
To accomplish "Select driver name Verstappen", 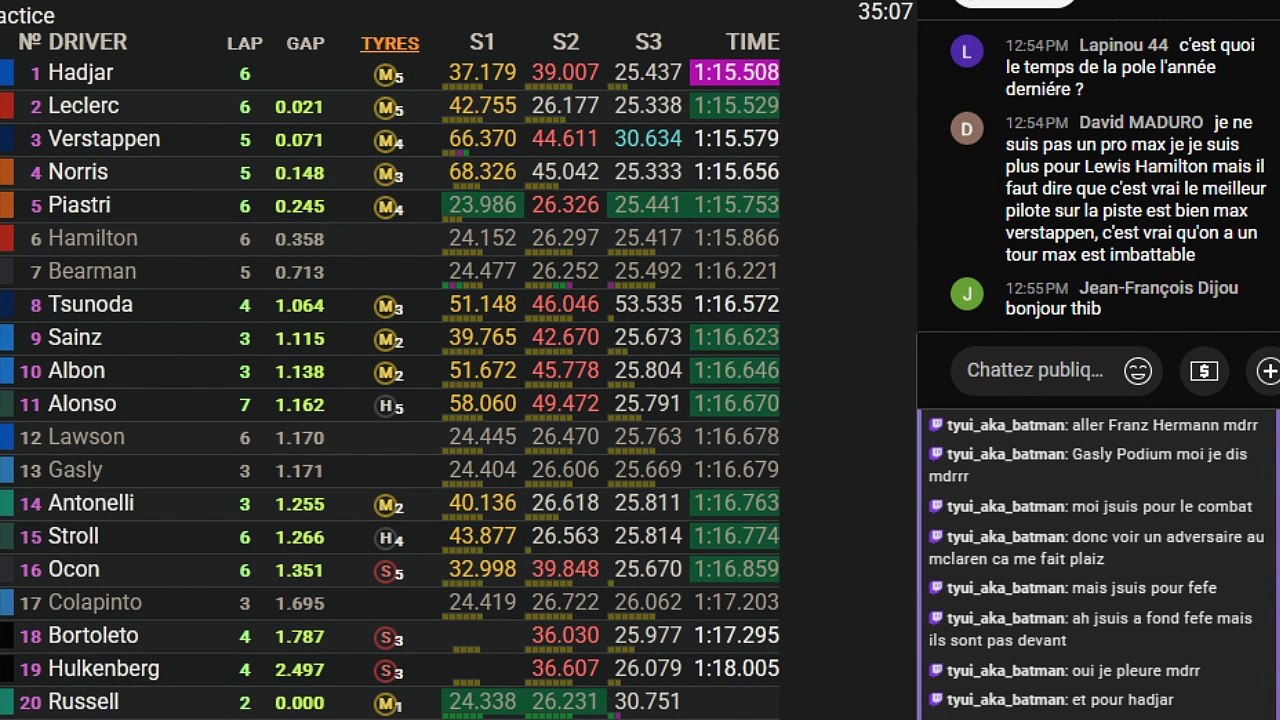I will point(104,138).
